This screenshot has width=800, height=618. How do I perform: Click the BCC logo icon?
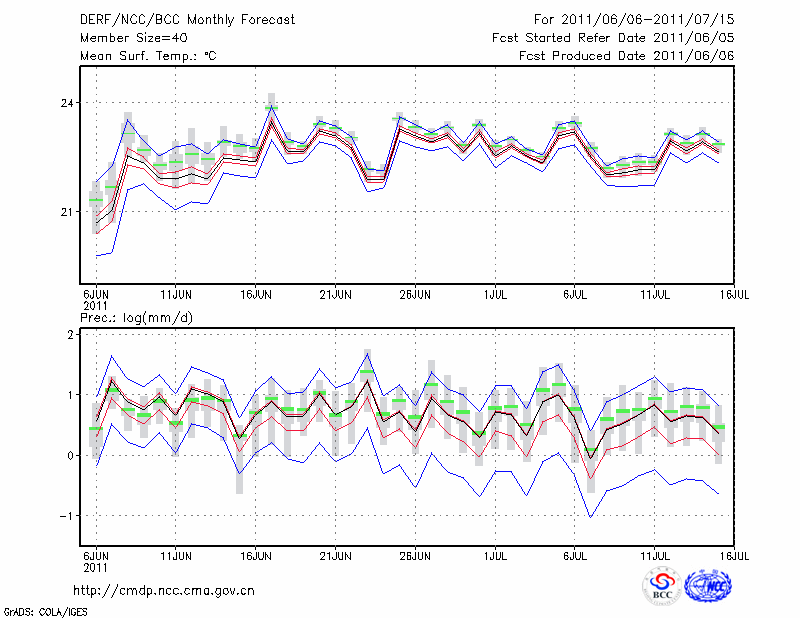(662, 586)
